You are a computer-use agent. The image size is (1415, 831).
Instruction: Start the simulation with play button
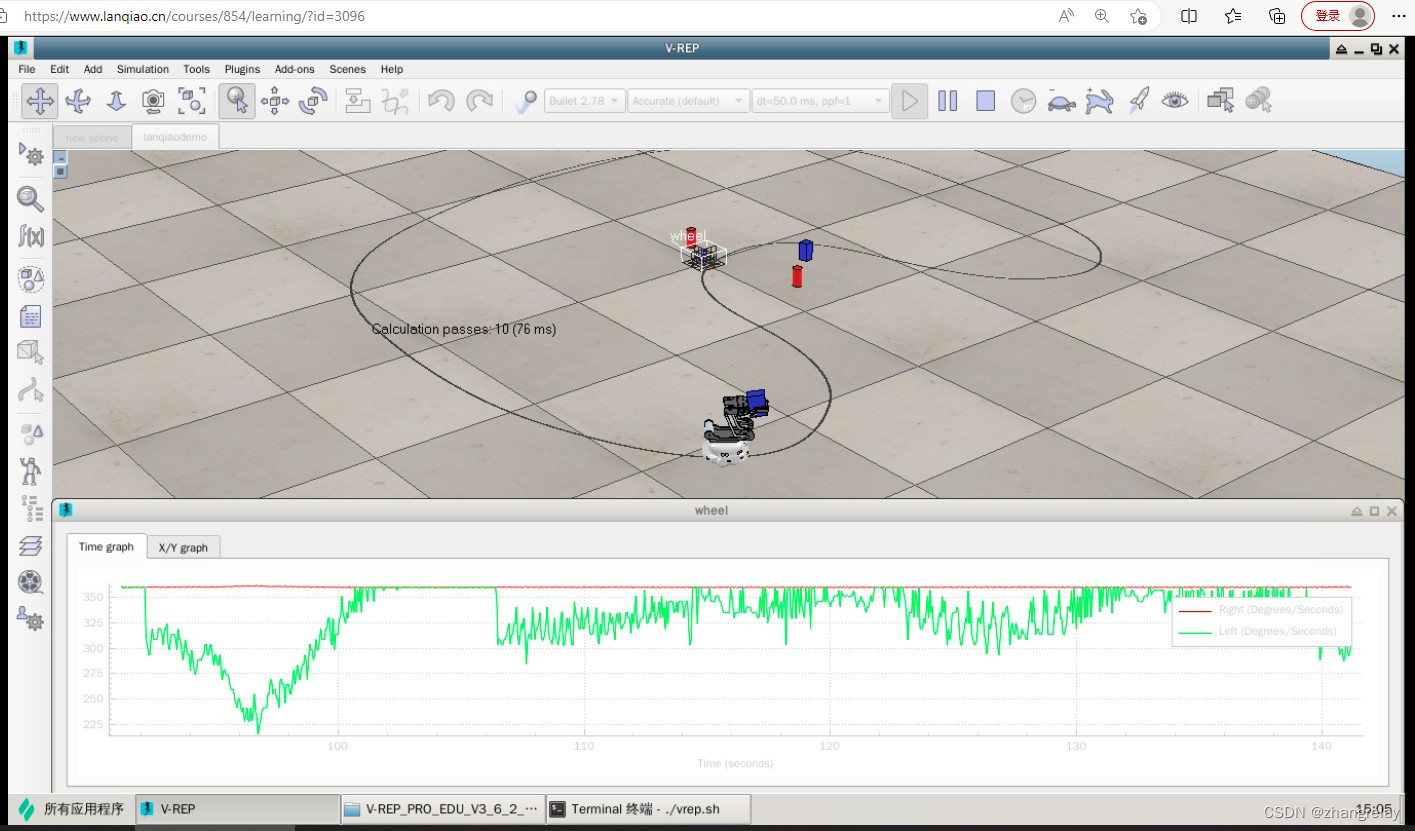coord(909,100)
